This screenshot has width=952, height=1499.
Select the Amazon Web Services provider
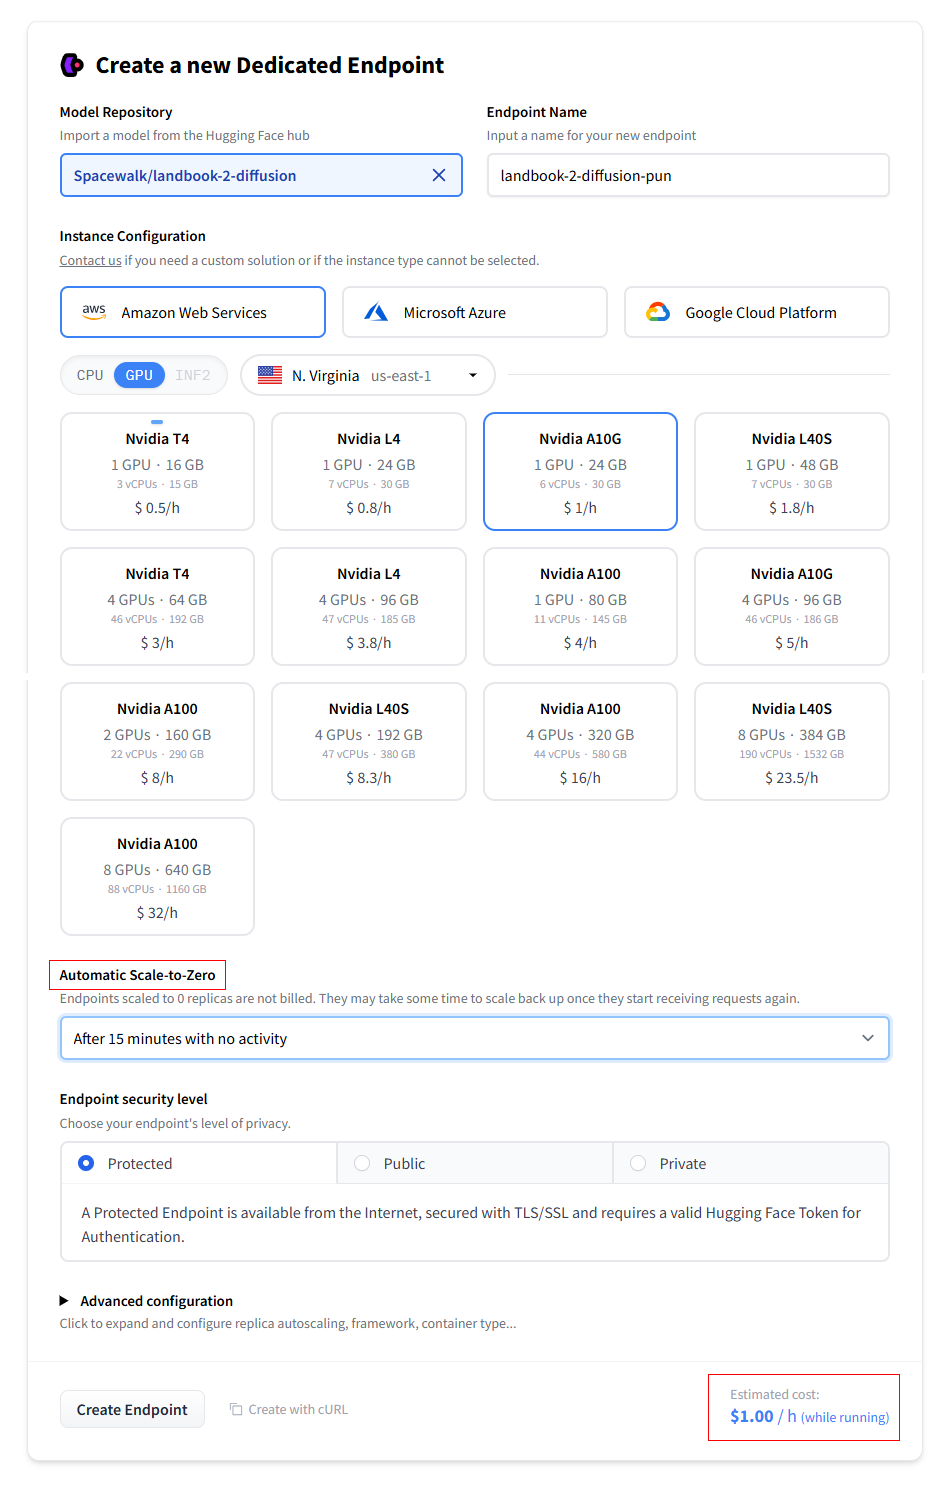tap(193, 313)
